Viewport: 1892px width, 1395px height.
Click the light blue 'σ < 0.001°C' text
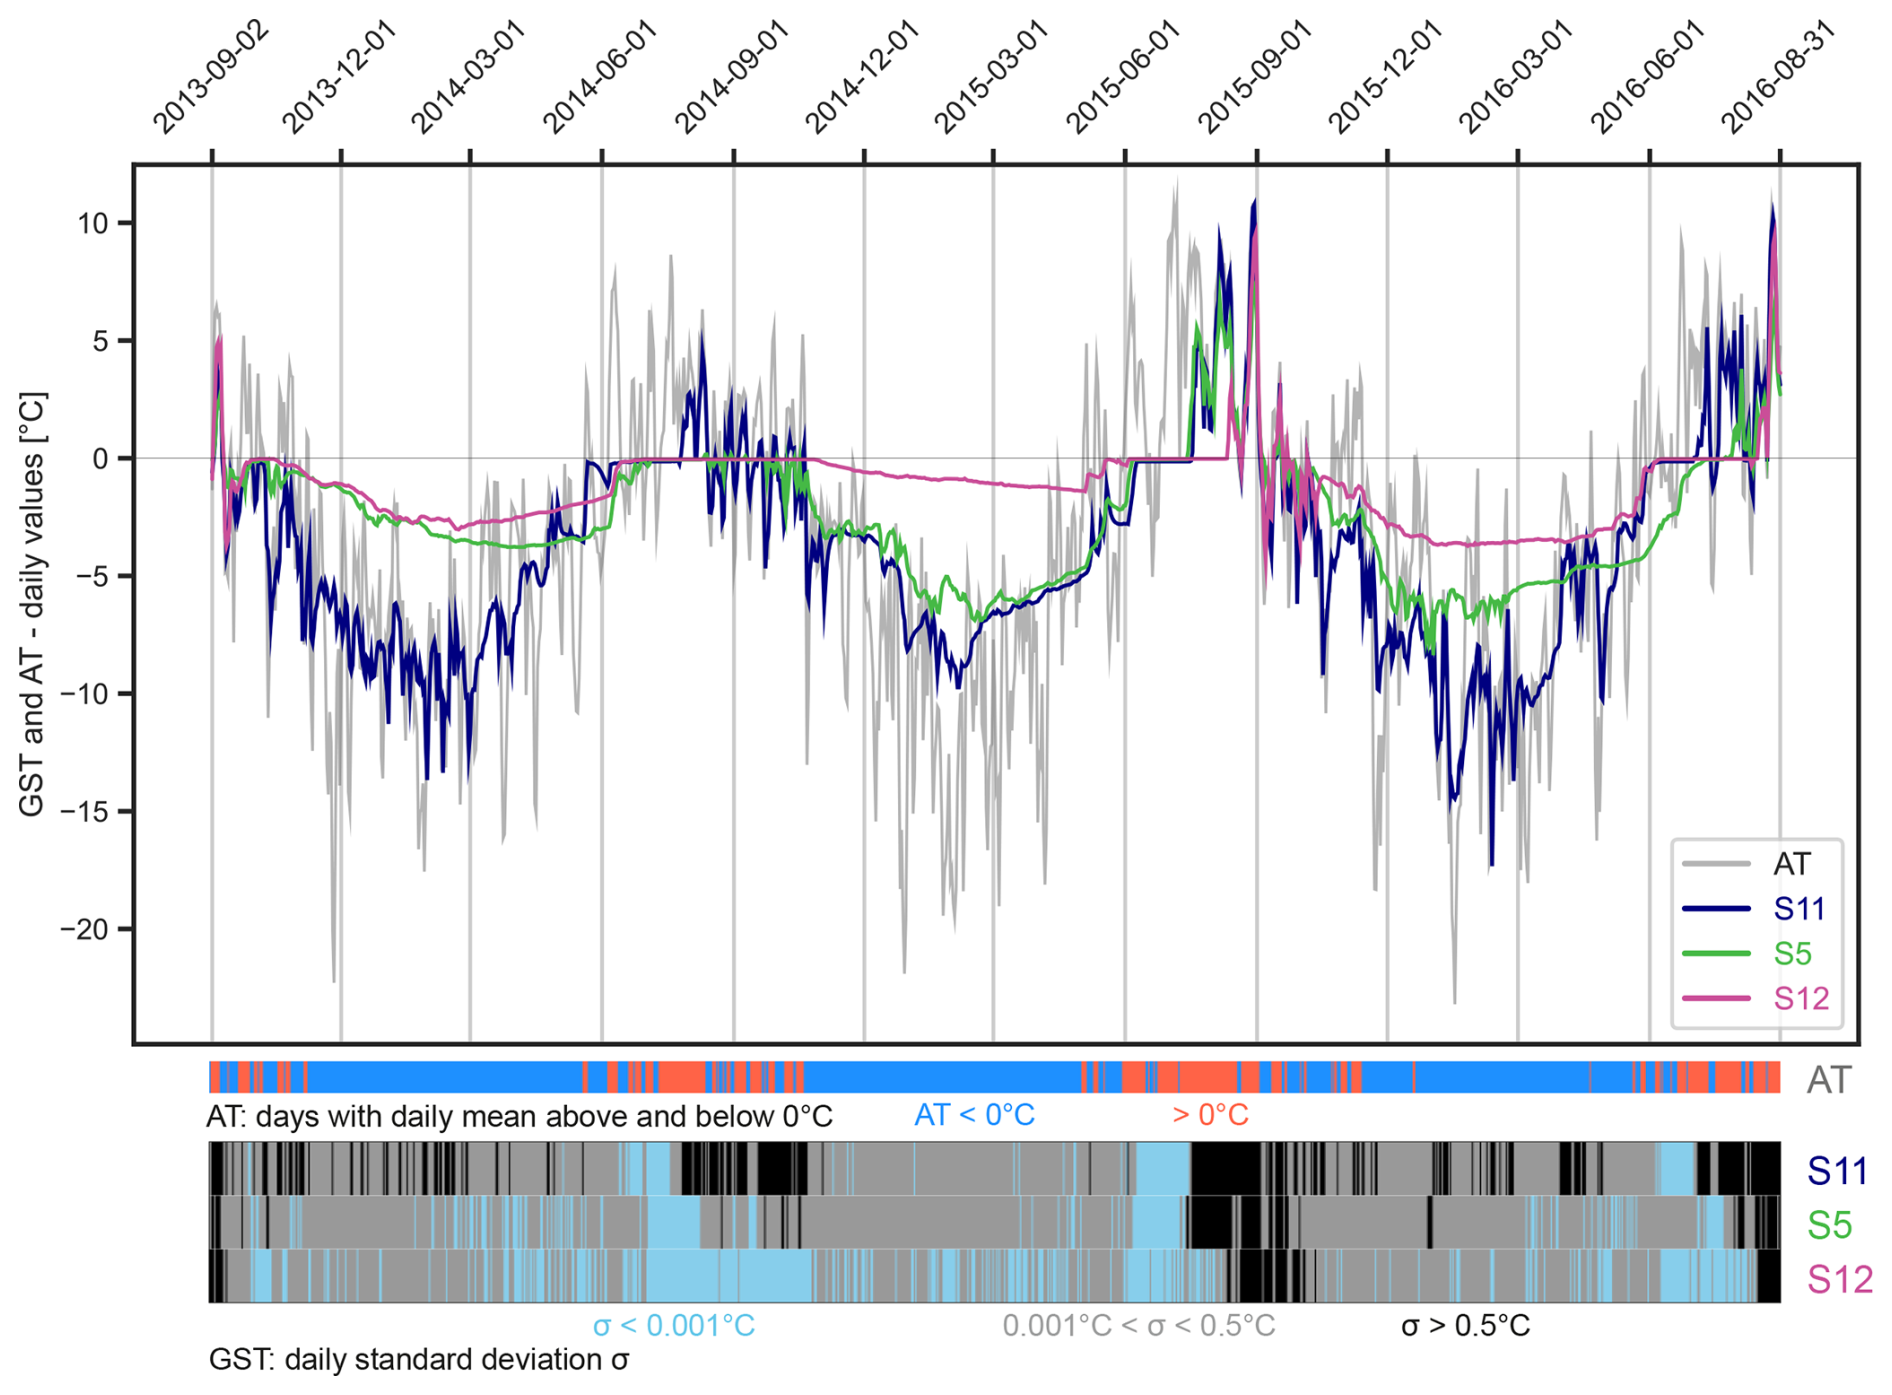point(673,1326)
